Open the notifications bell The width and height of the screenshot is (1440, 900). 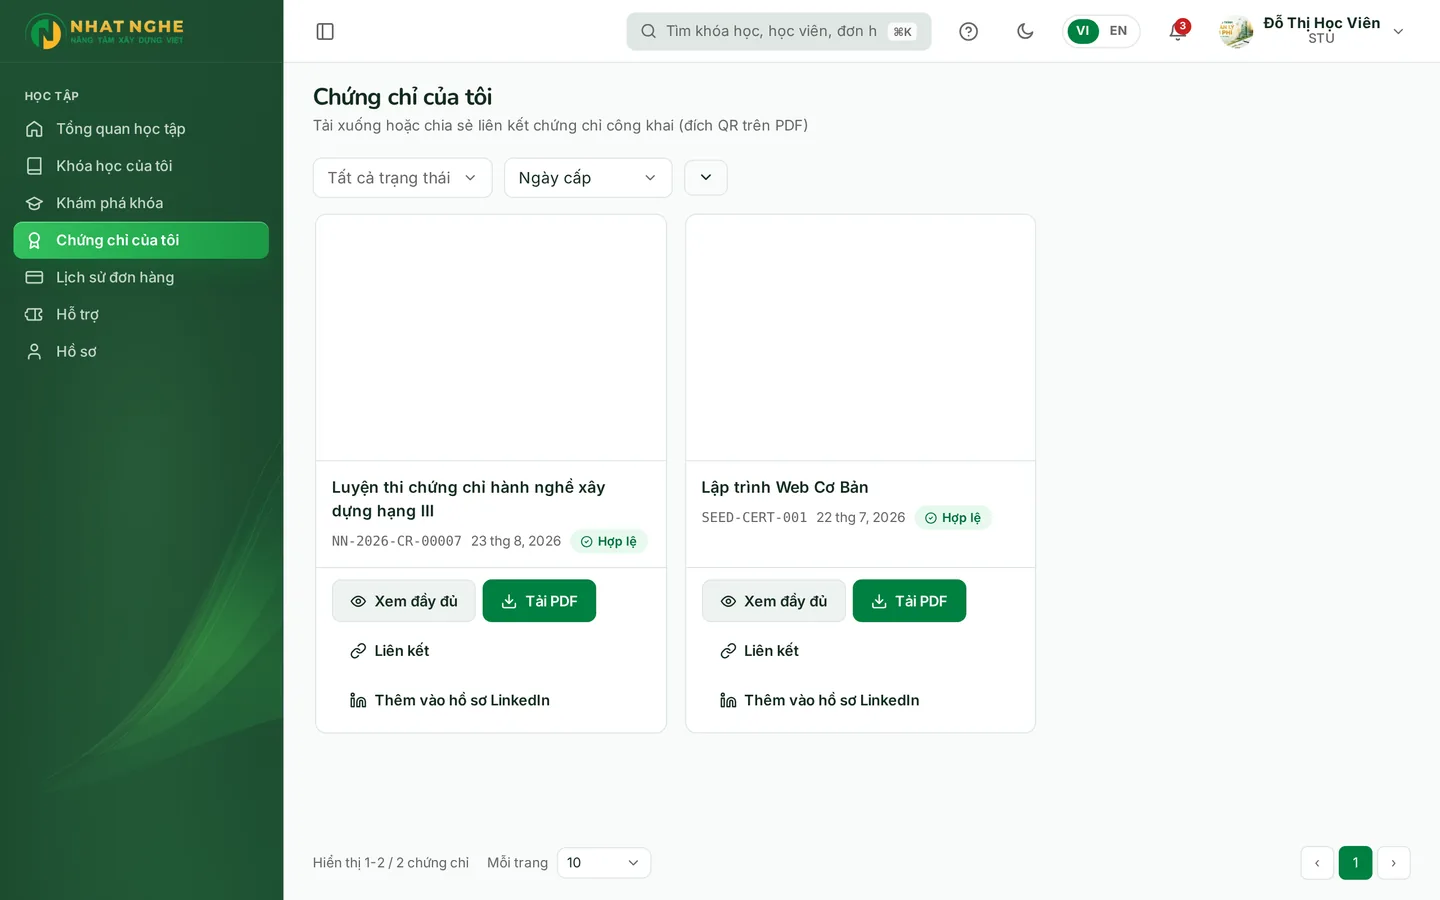1177,31
